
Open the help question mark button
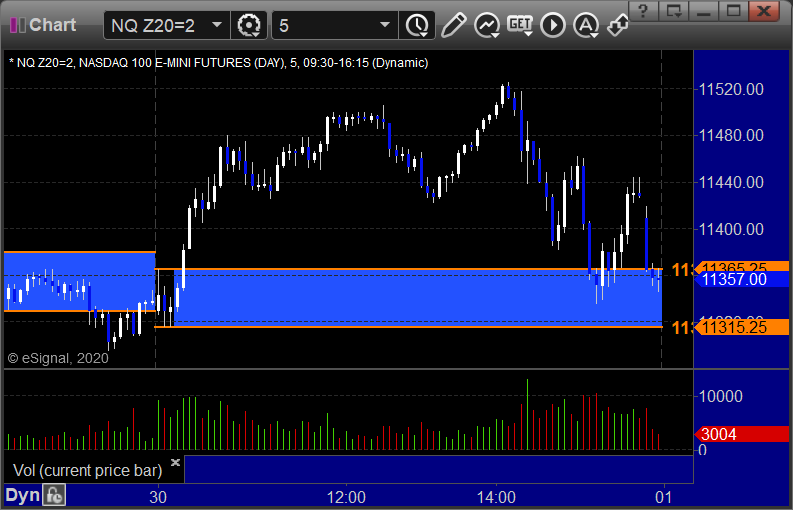click(643, 11)
